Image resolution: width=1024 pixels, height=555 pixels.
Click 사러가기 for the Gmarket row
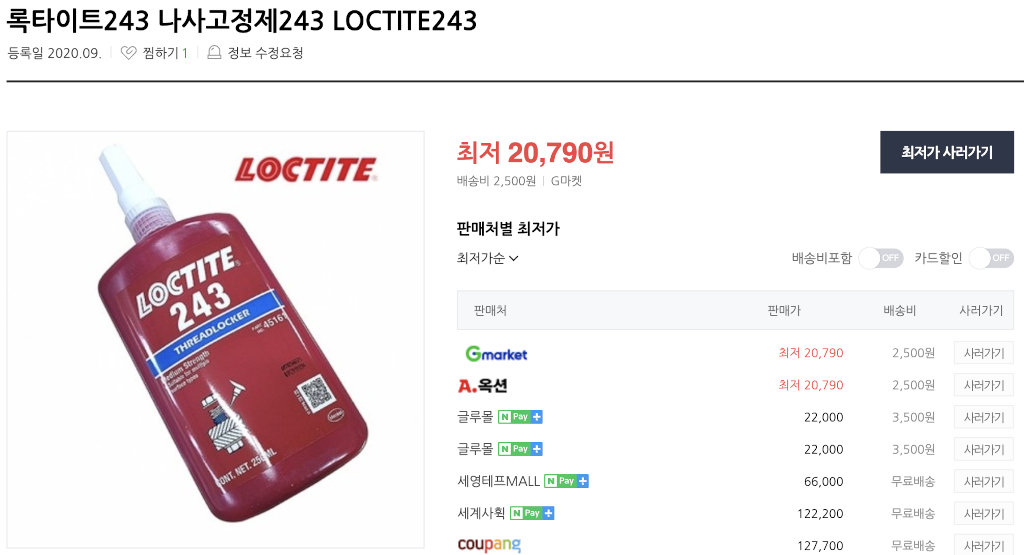(x=984, y=353)
